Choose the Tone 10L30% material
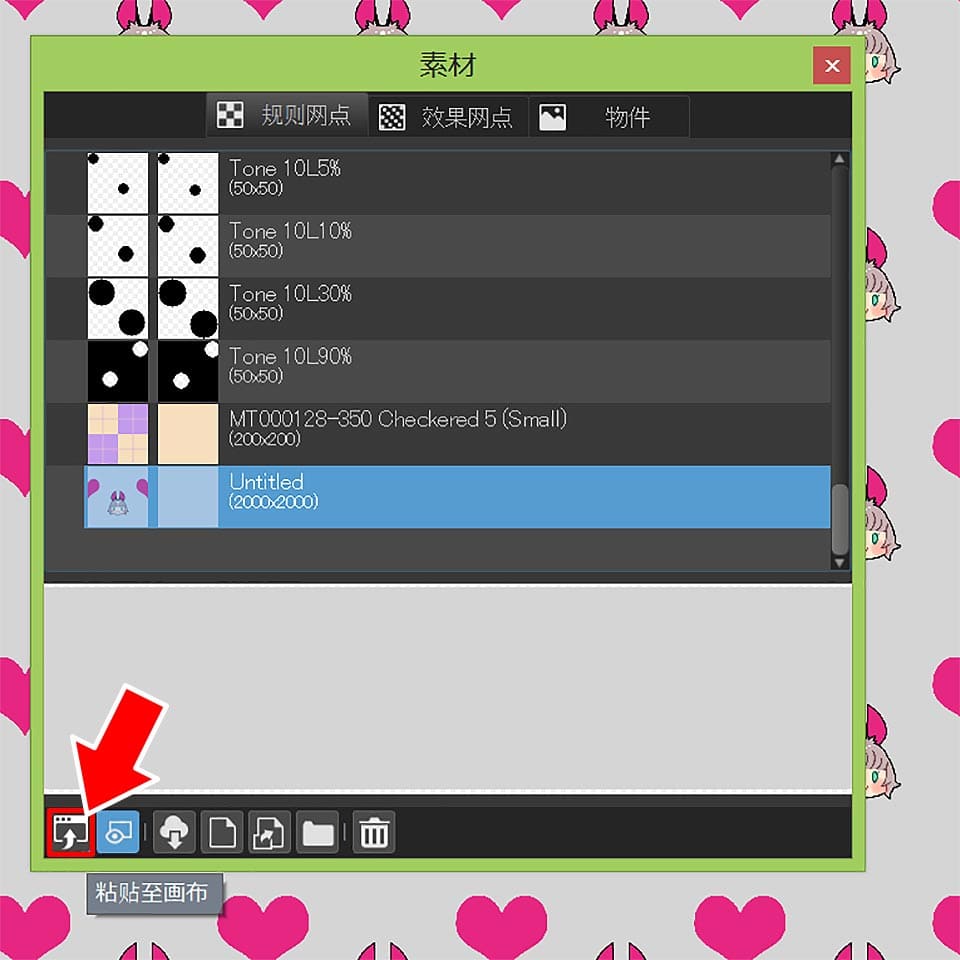Viewport: 960px width, 960px height. (438, 308)
